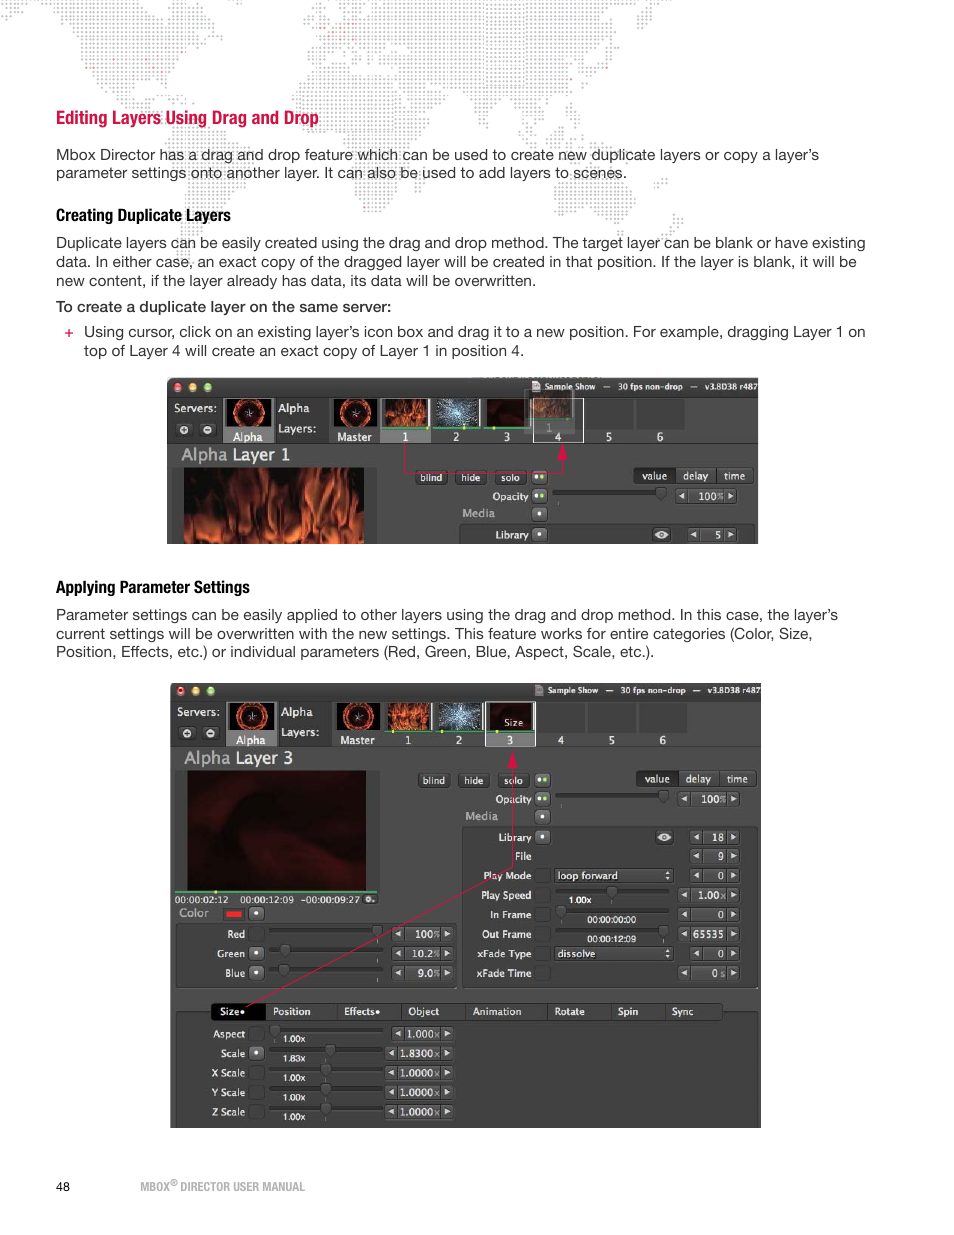Select Master layer icon in lower screenshot
This screenshot has width=954, height=1235.
(x=358, y=717)
